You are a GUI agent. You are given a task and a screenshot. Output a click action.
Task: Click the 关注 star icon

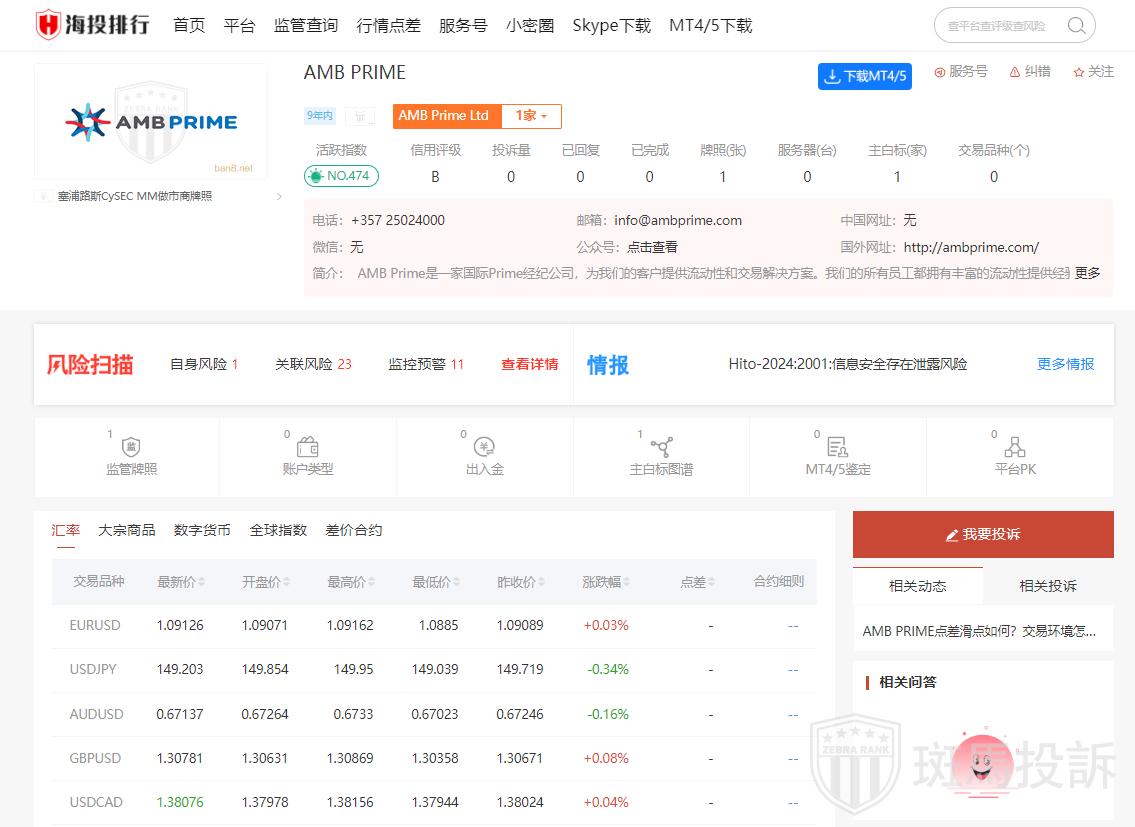pyautogui.click(x=1079, y=72)
